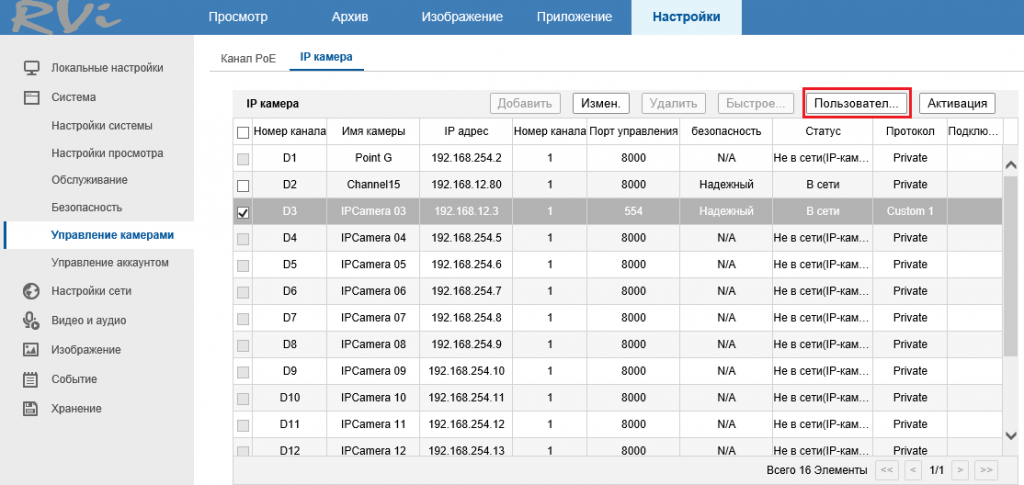This screenshot has width=1024, height=485.
Task: Click the Event calendar icon
Action: (31, 379)
